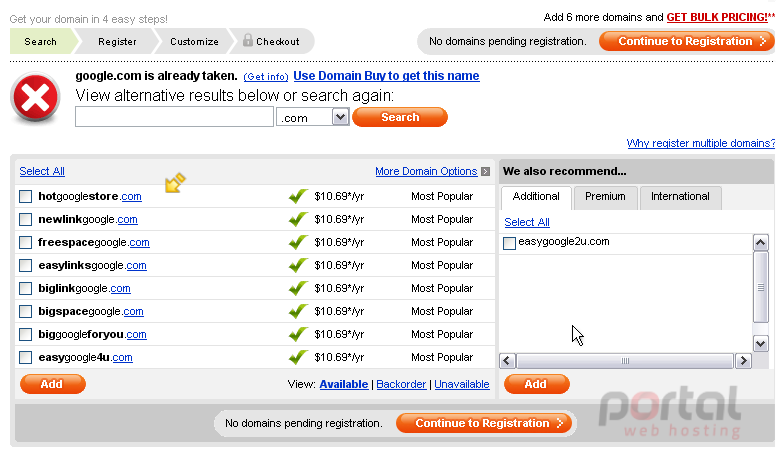Click green checkmark for biggoogleforyou.com
Viewport: 776px width, 450px height.
[x=298, y=334]
